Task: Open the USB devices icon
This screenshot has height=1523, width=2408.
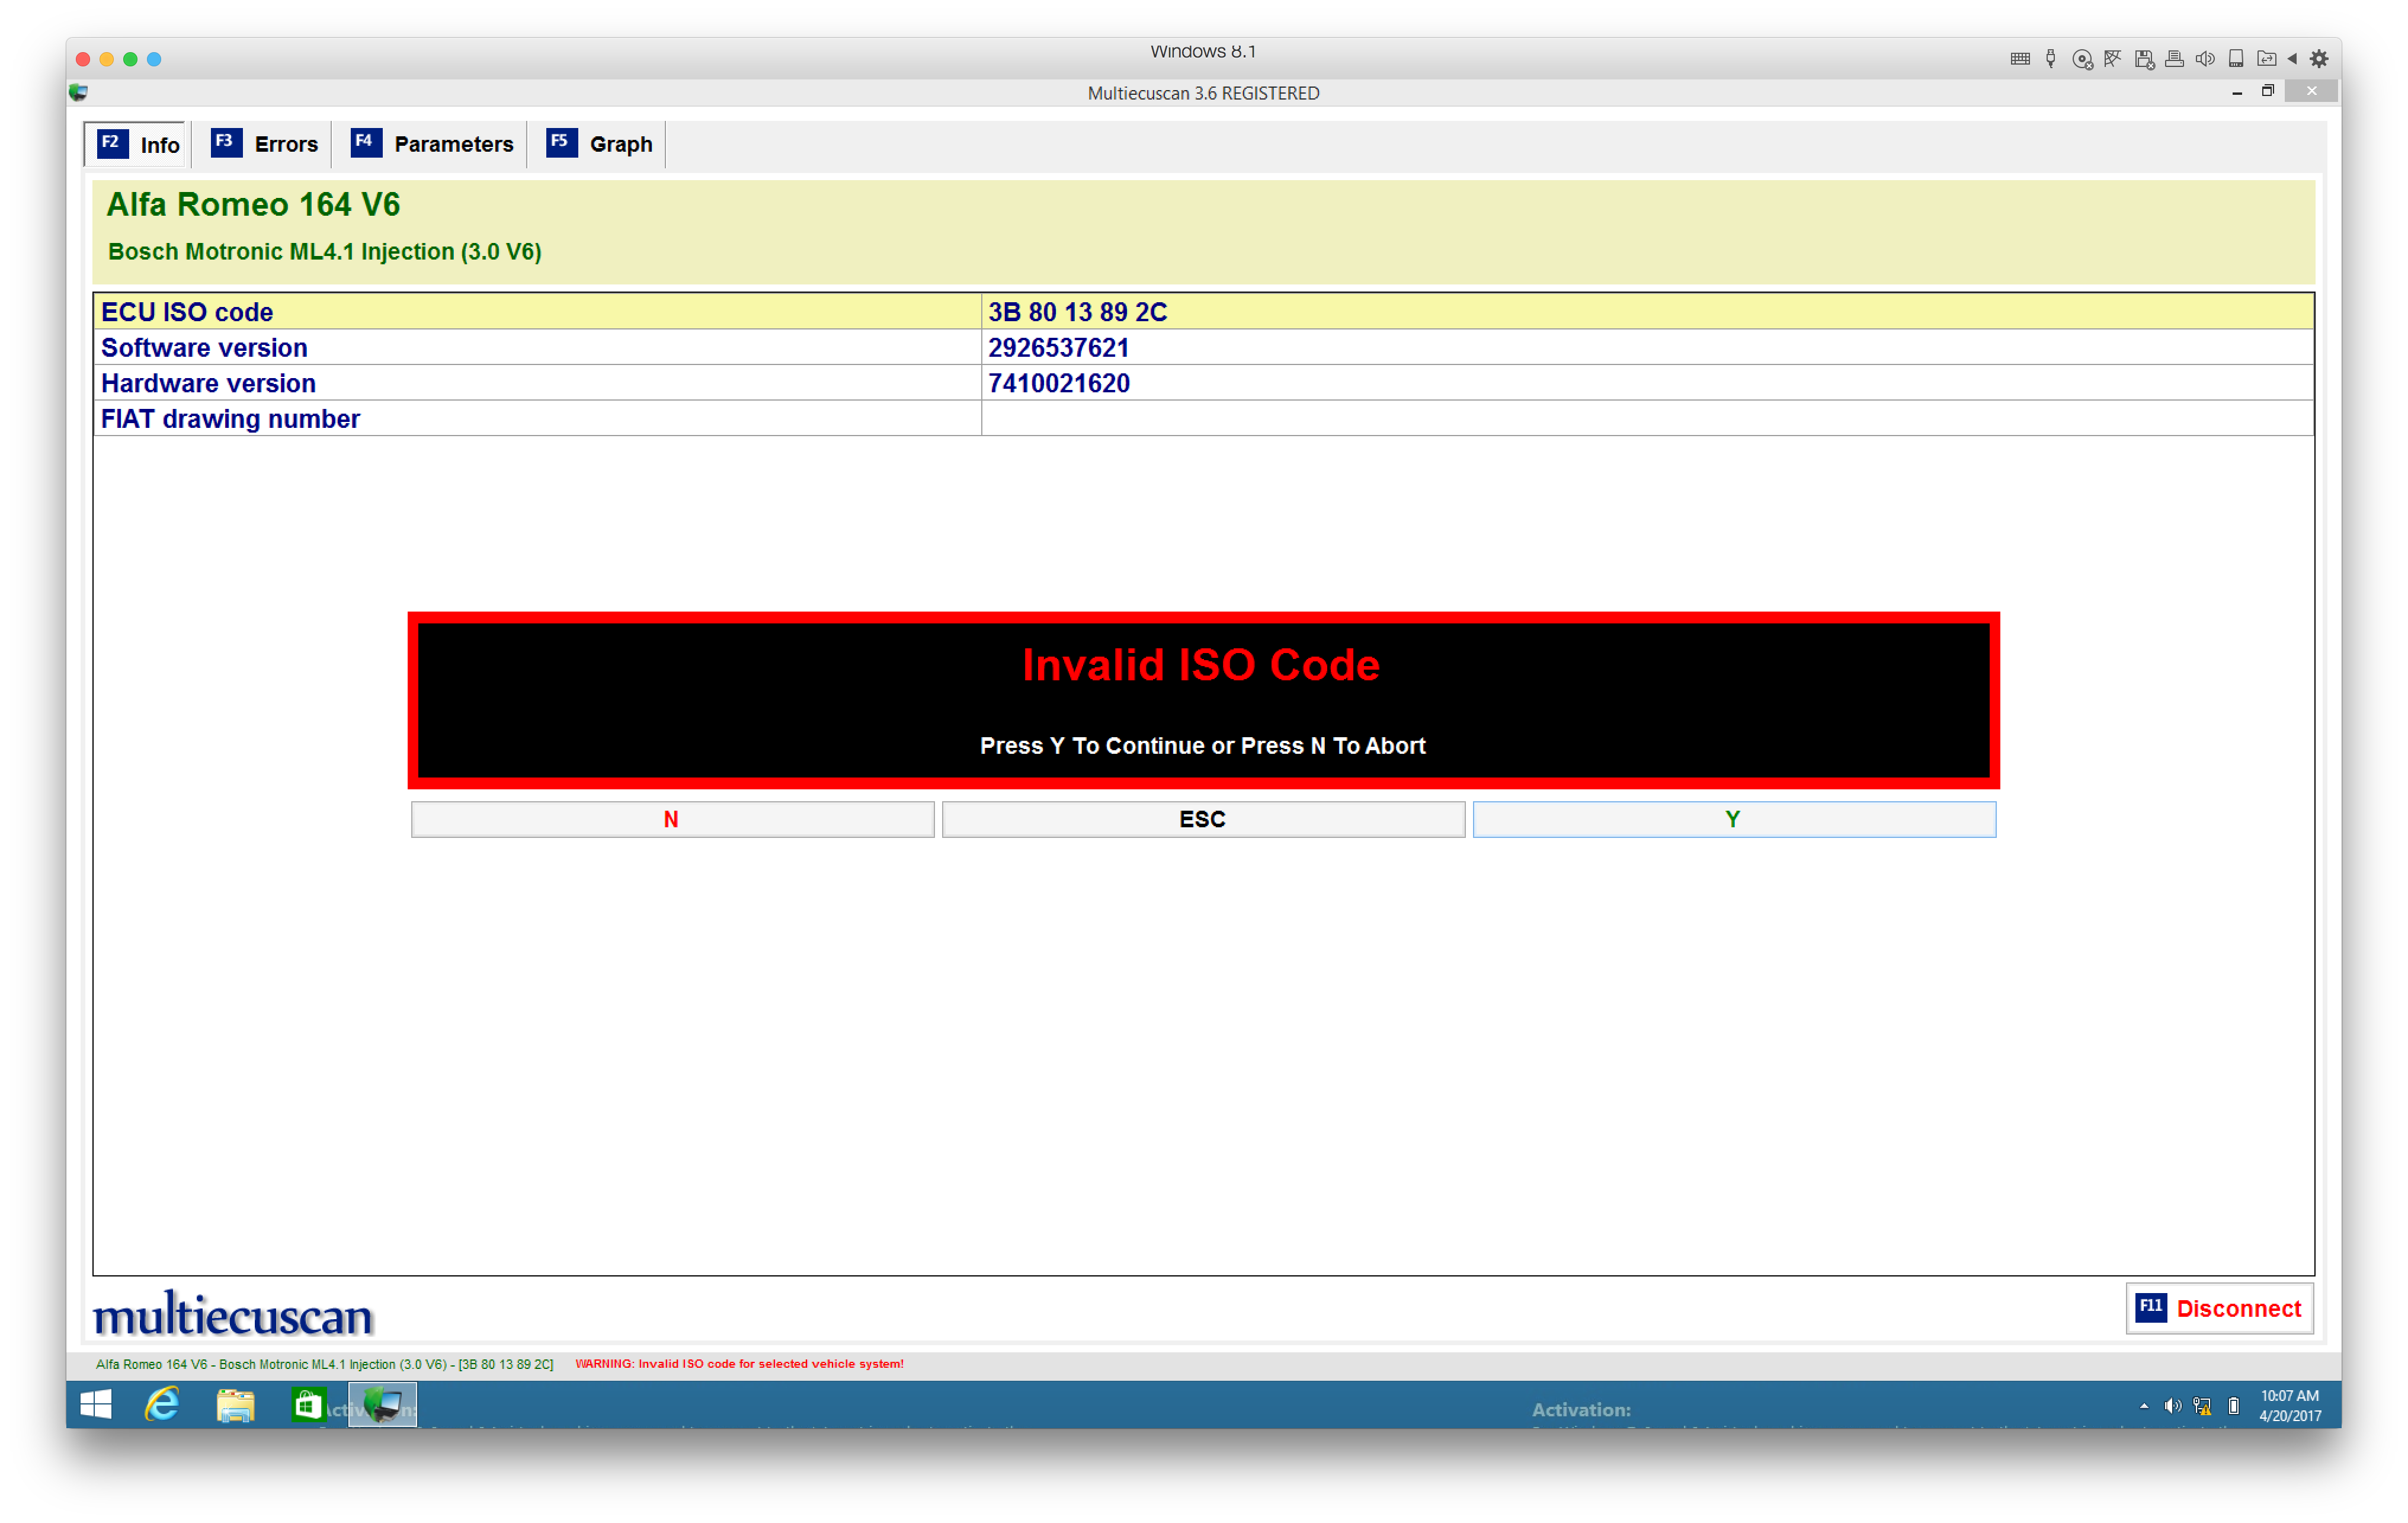Action: point(2050,59)
